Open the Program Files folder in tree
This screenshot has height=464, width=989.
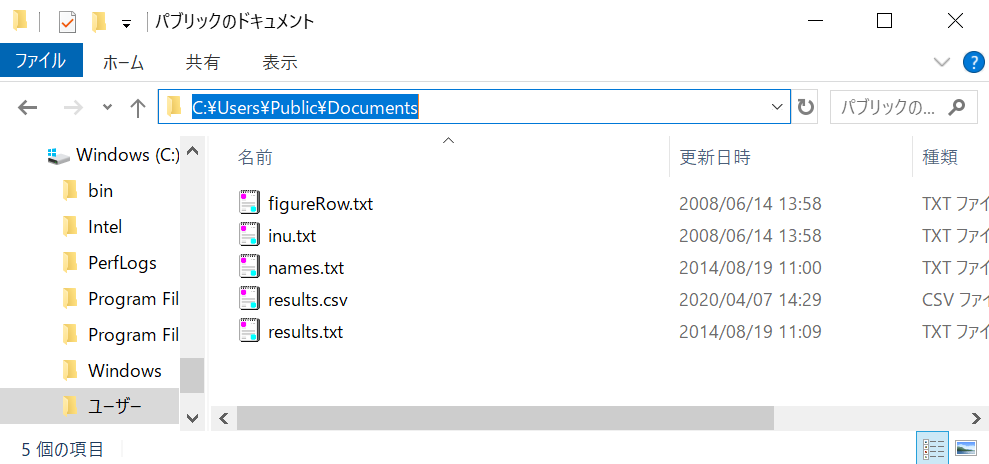point(132,299)
